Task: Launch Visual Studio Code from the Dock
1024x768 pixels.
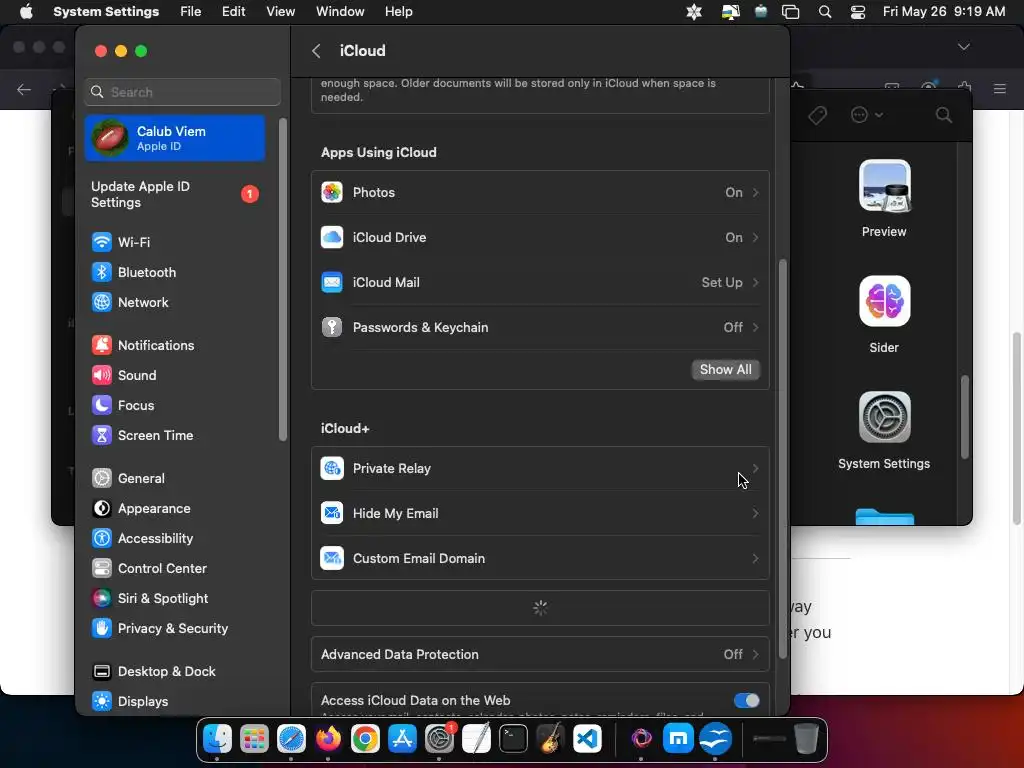Action: coord(587,739)
